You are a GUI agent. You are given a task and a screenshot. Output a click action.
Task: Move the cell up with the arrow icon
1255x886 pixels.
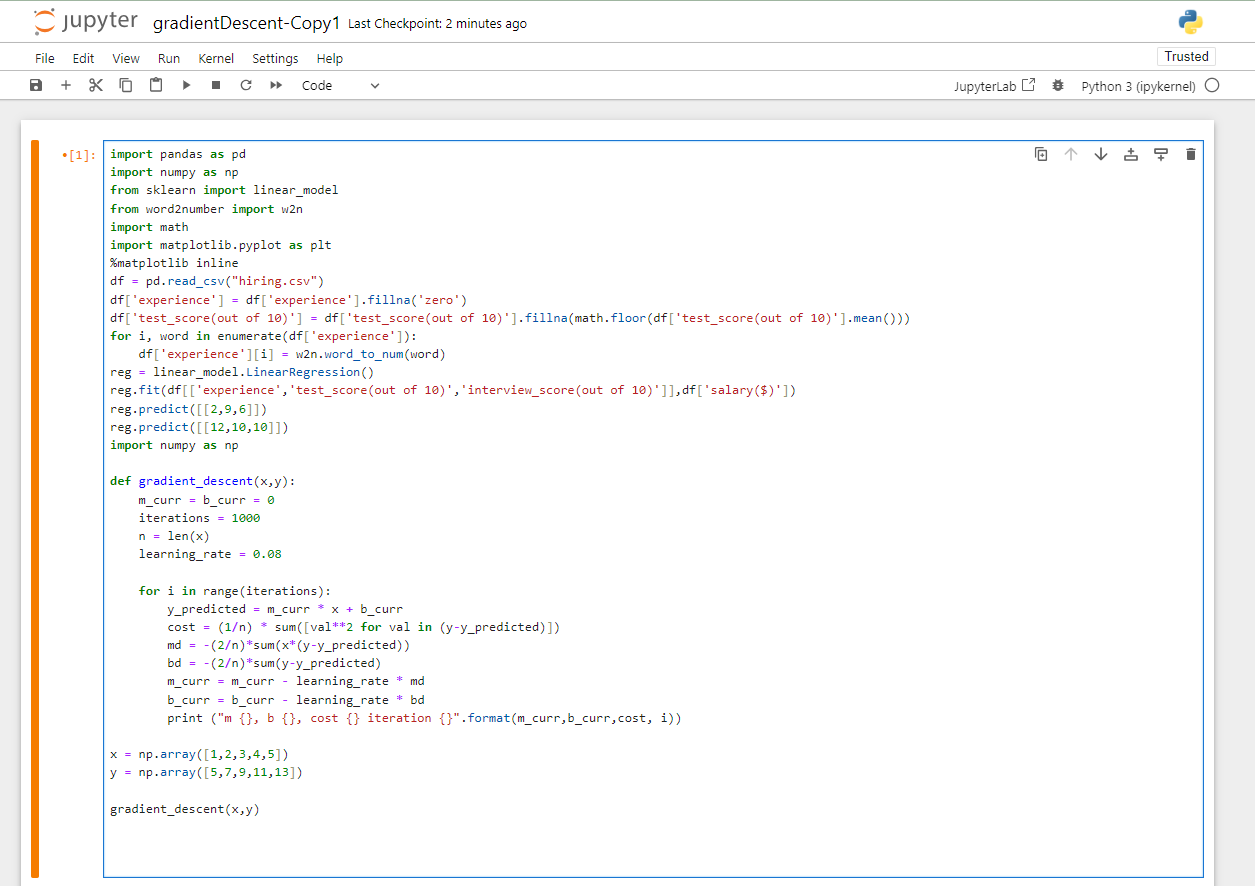pyautogui.click(x=1071, y=154)
